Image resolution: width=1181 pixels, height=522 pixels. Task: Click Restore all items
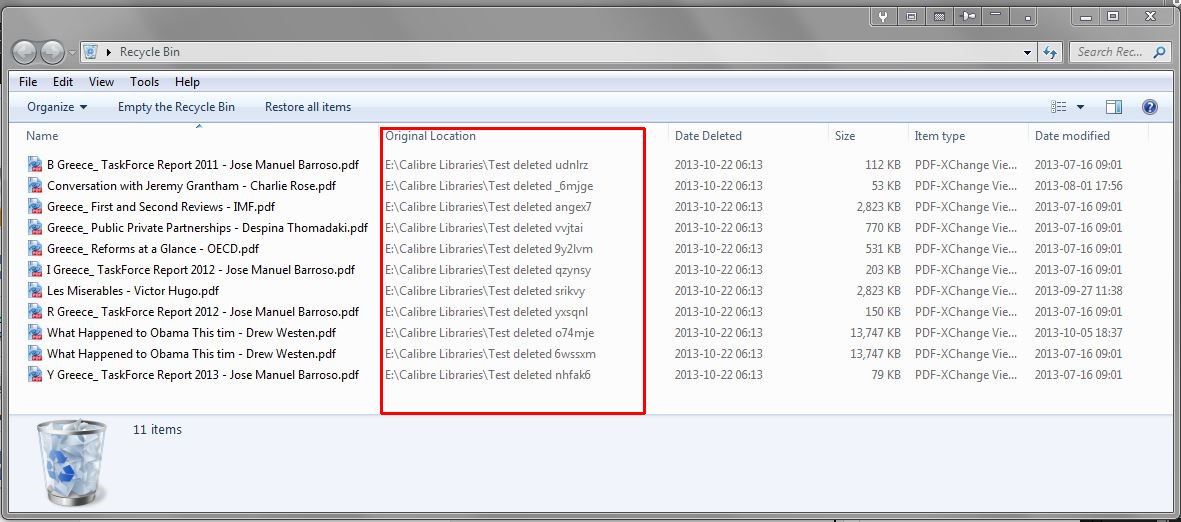[x=308, y=107]
